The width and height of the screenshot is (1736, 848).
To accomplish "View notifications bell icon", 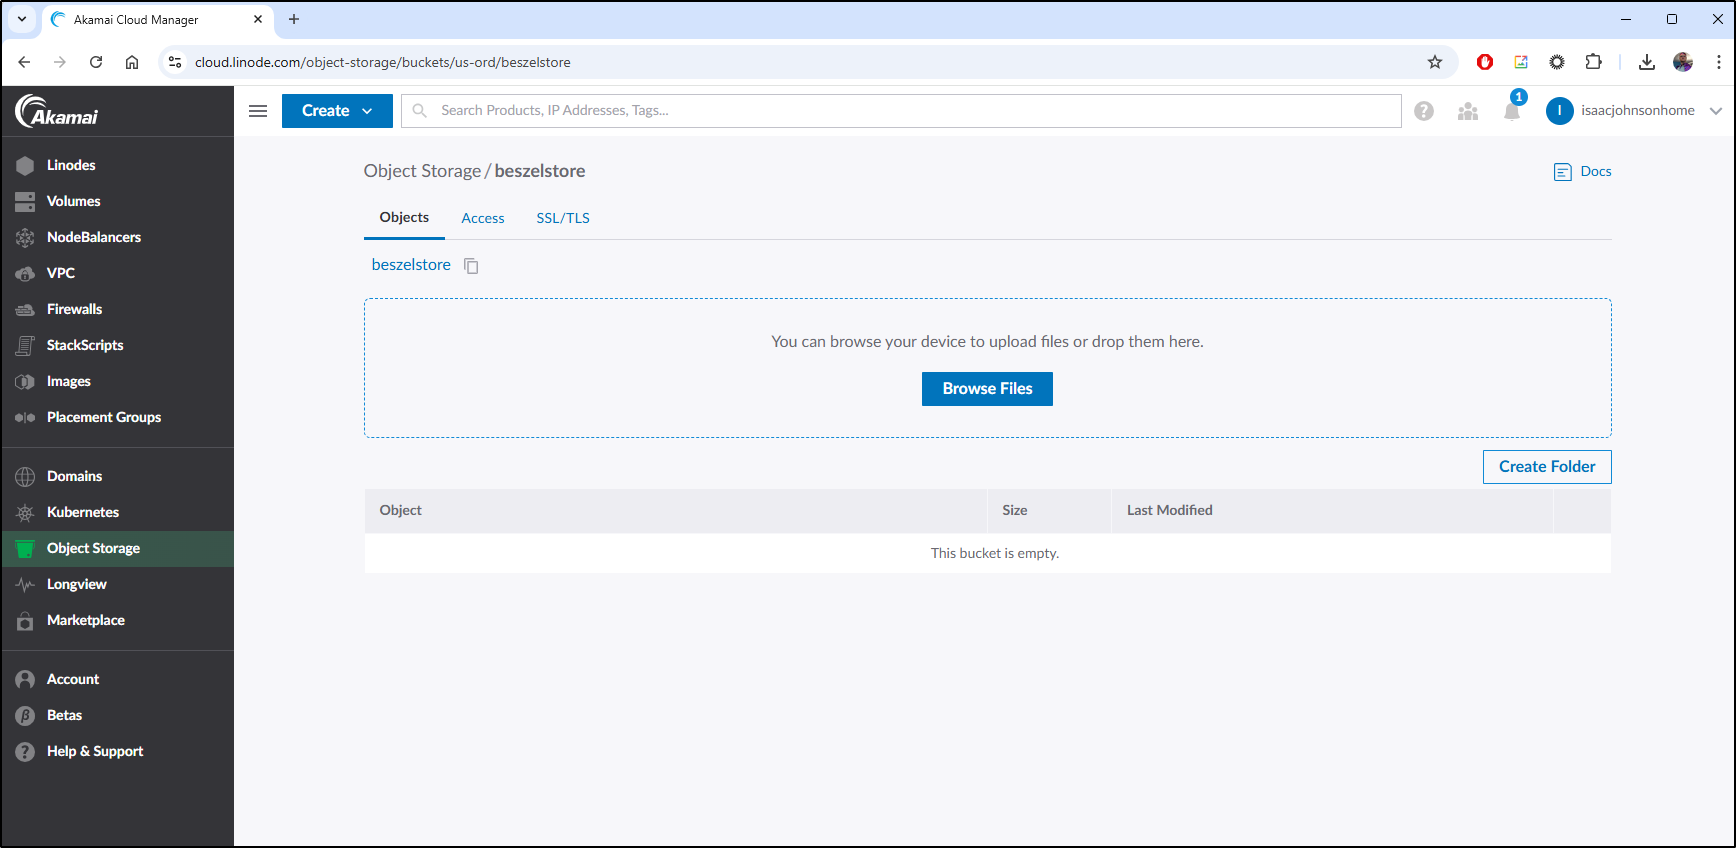I will (1512, 111).
